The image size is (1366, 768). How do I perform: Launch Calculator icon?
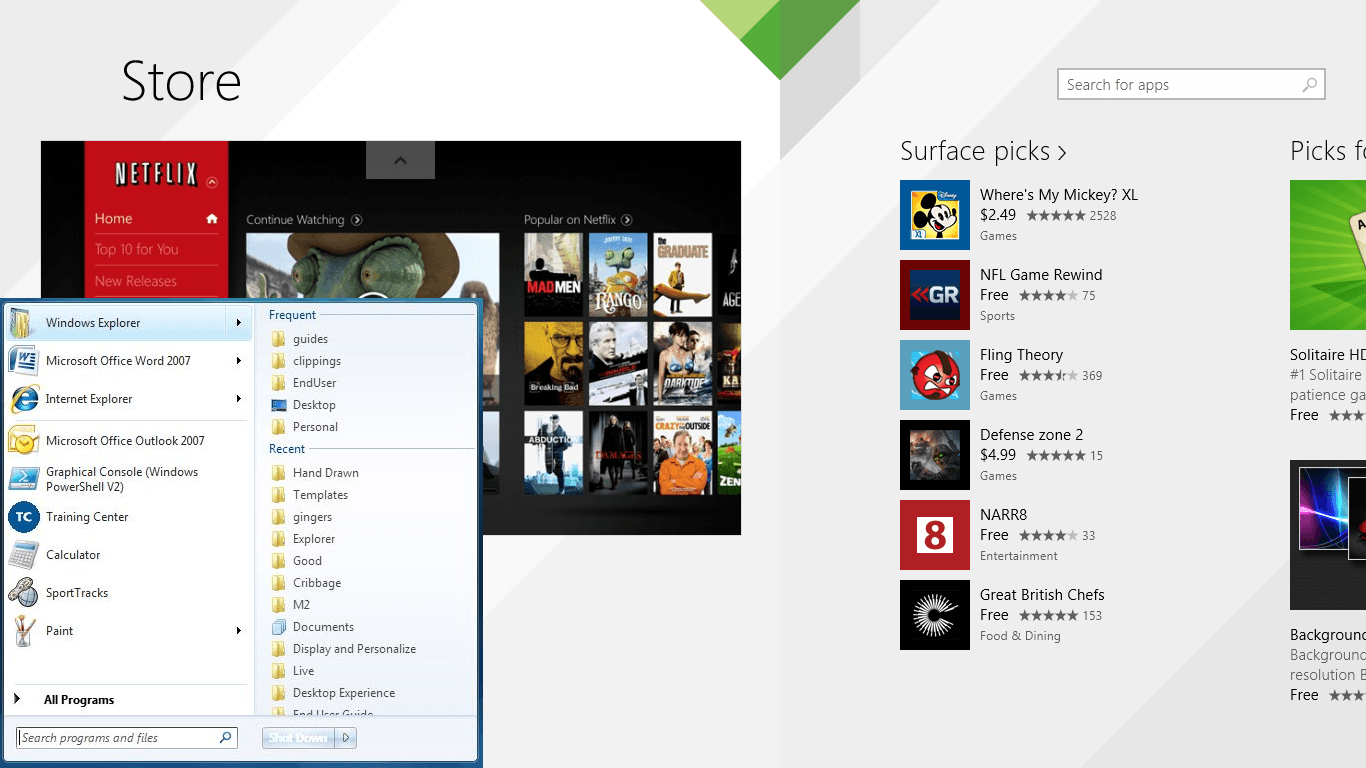24,555
